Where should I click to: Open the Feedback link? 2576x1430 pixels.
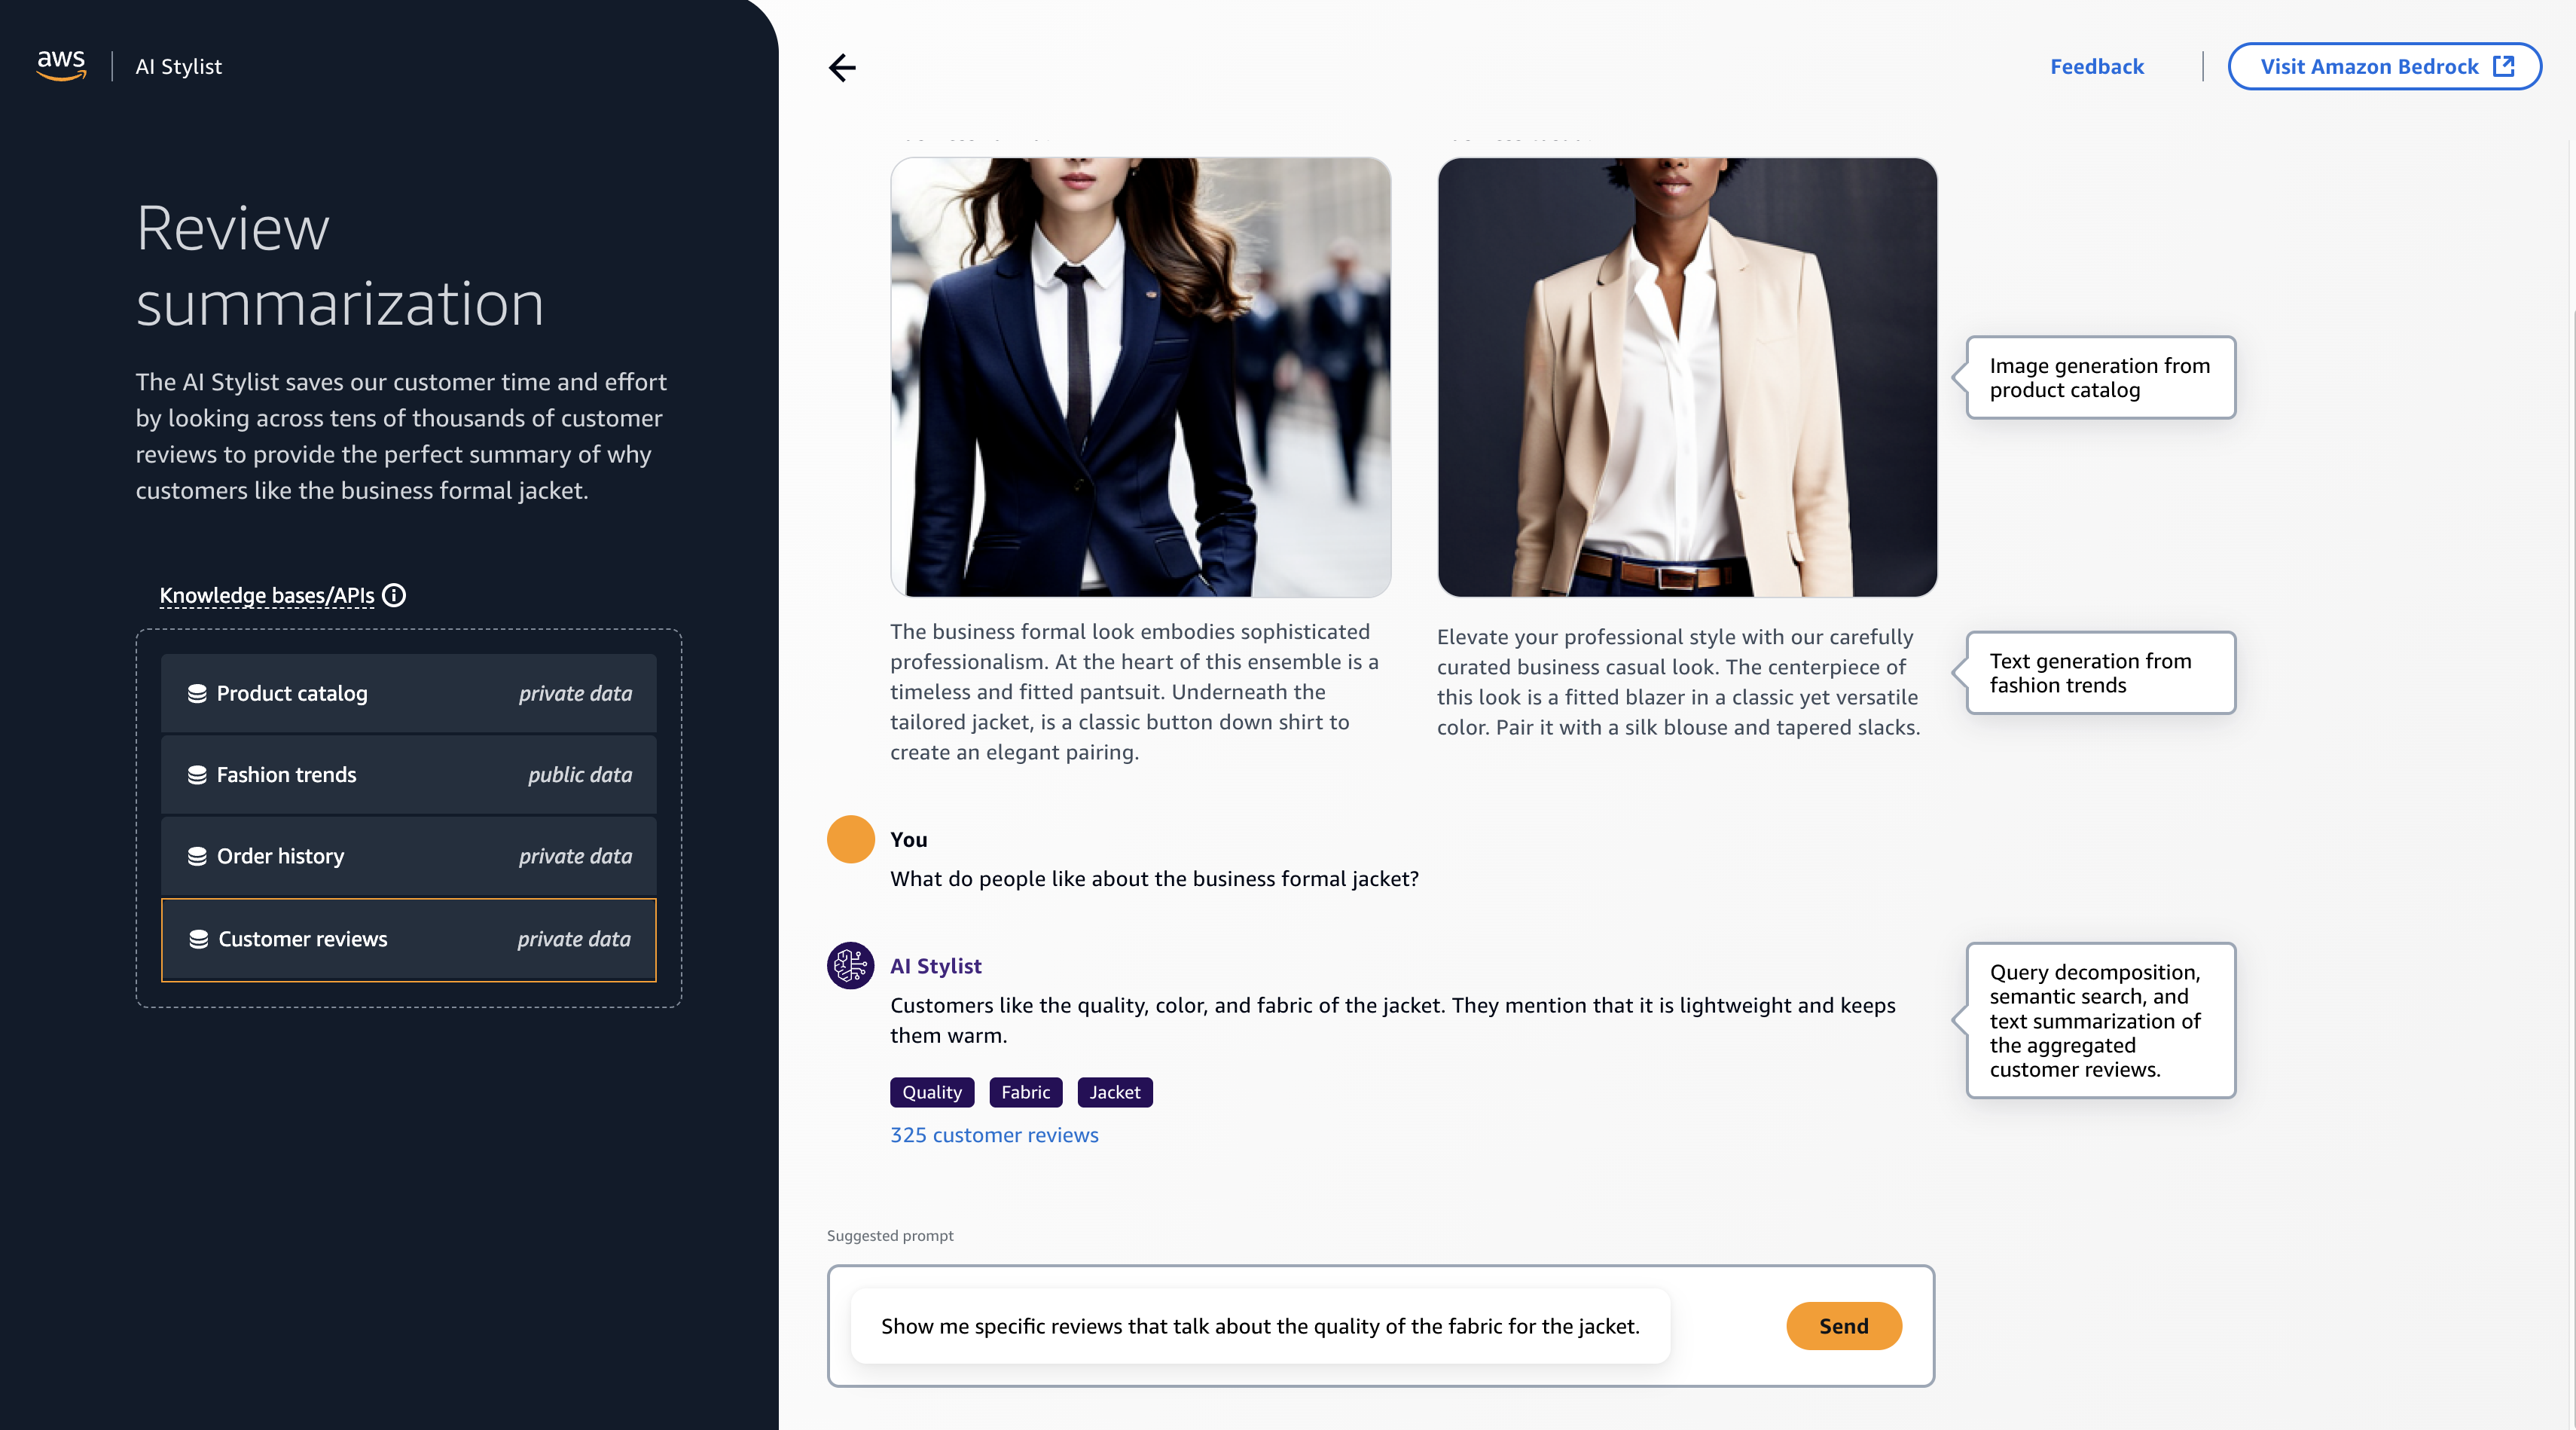point(2096,66)
